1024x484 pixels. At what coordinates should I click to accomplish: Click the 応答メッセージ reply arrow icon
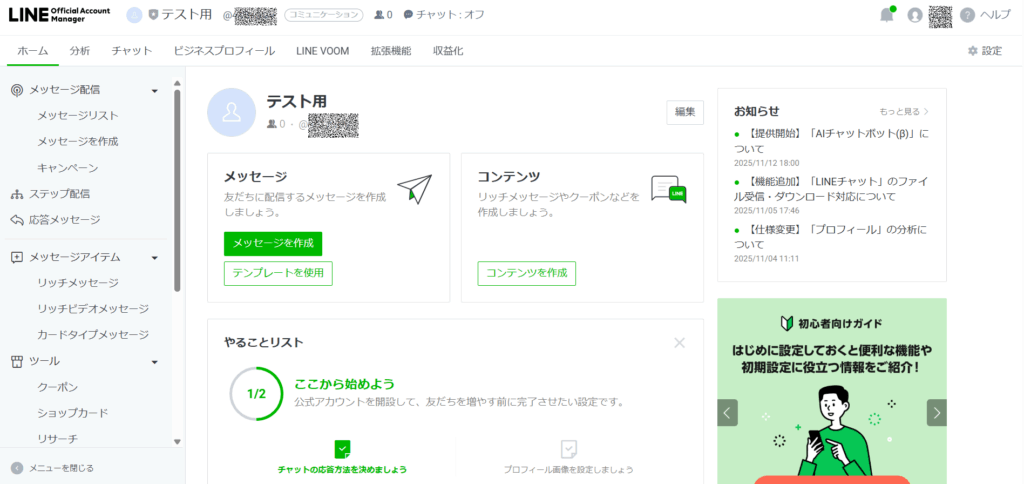[17, 220]
